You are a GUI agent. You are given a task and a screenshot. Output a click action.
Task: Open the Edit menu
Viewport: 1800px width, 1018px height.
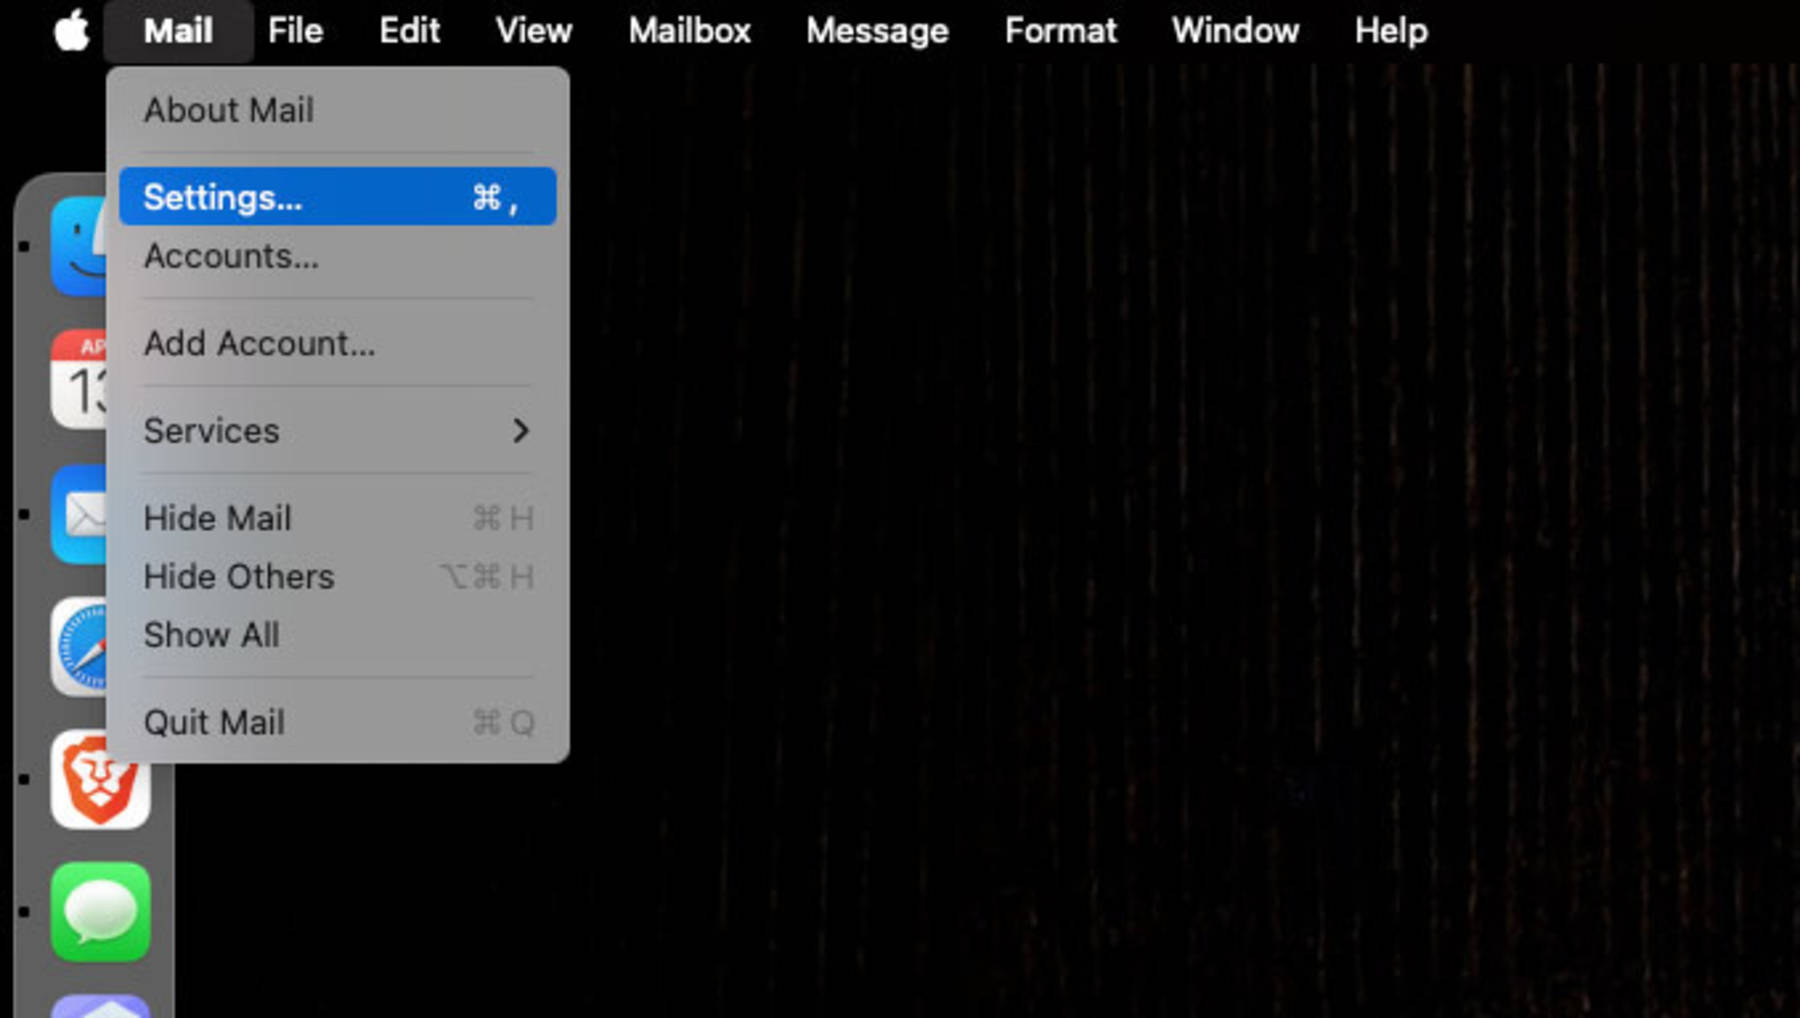tap(409, 31)
